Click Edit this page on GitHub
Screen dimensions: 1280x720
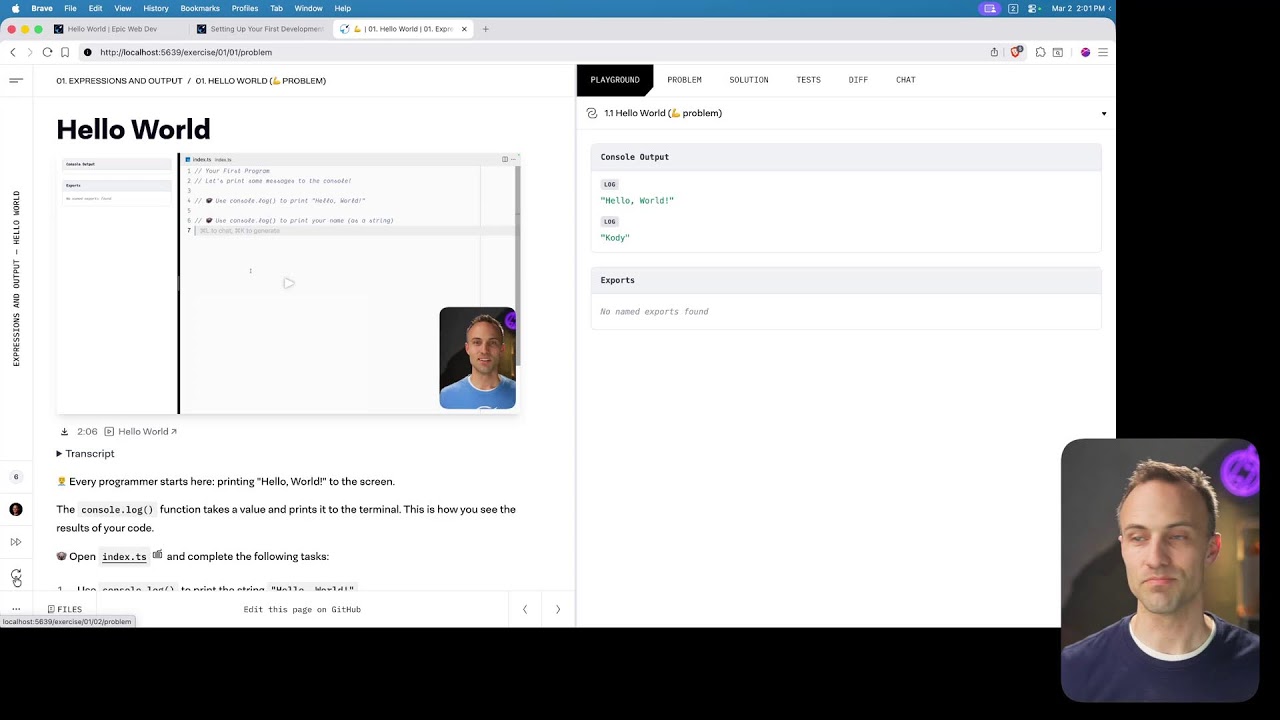coord(302,609)
